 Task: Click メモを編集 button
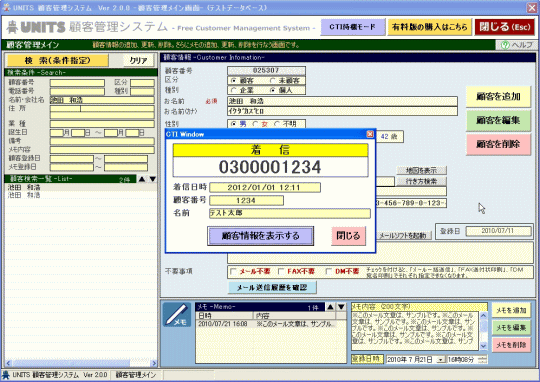click(511, 328)
